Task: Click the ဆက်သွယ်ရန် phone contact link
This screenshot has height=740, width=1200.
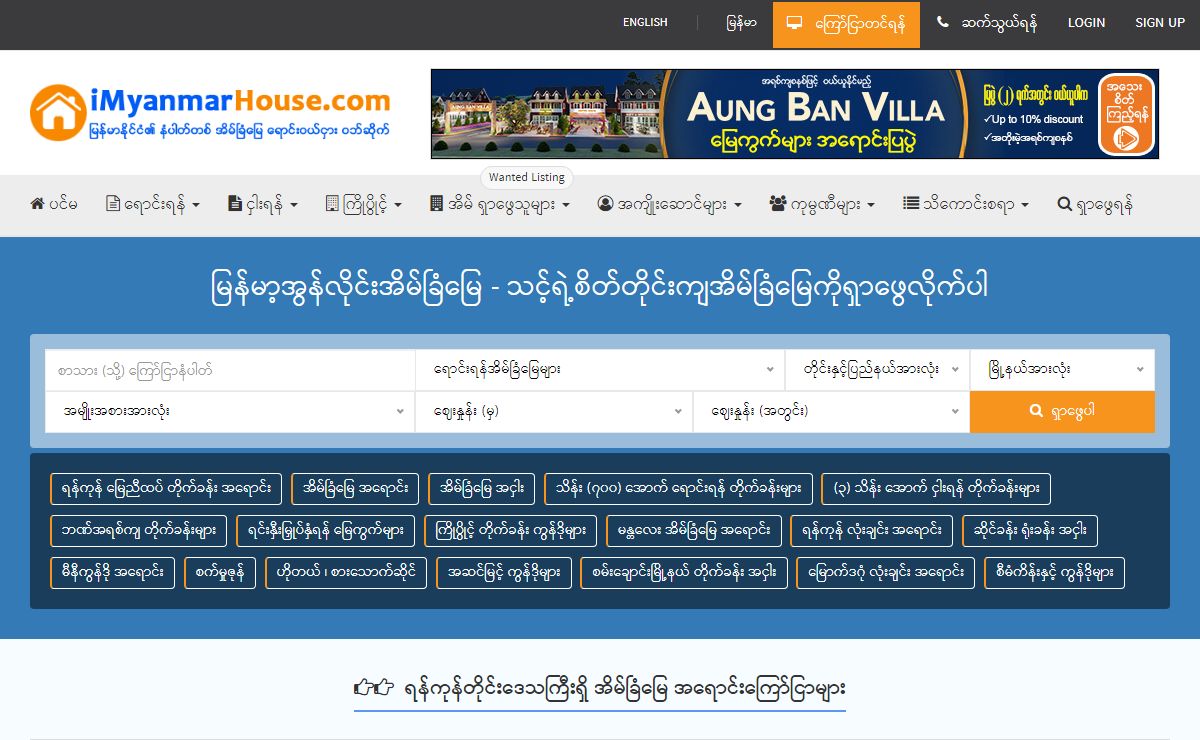Action: (986, 22)
